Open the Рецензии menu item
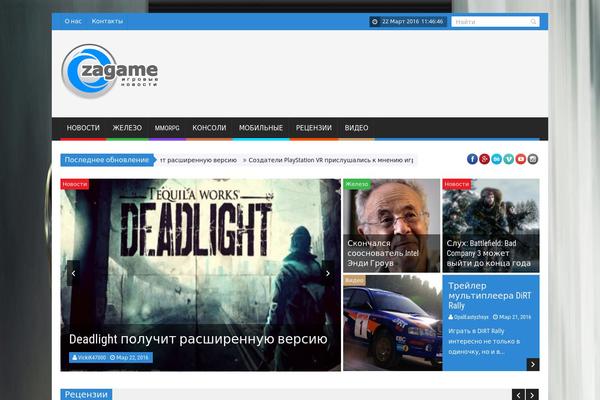Viewport: 600px width, 400px height. click(314, 128)
